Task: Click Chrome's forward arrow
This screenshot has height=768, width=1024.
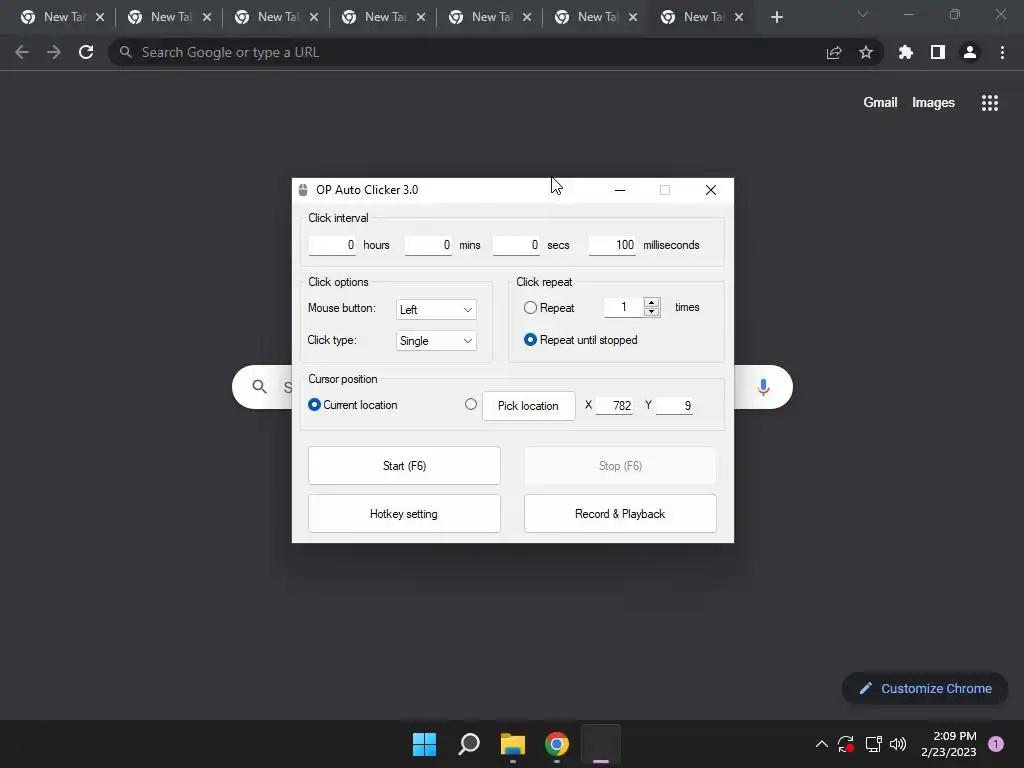Action: 54,52
